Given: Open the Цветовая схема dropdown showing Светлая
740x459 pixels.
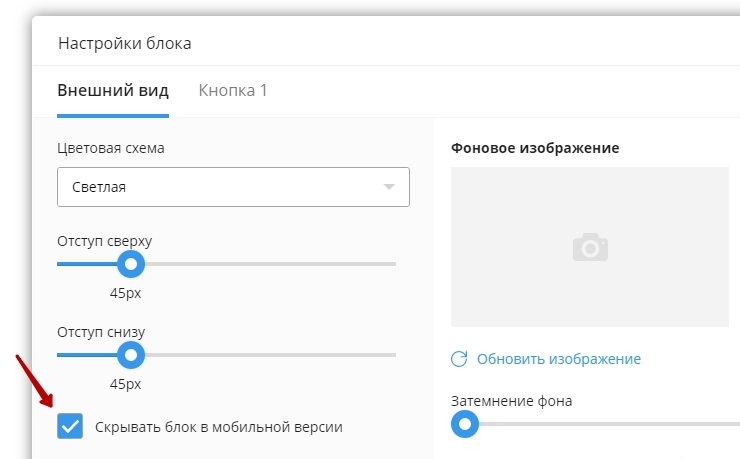Looking at the screenshot, I should [x=220, y=187].
